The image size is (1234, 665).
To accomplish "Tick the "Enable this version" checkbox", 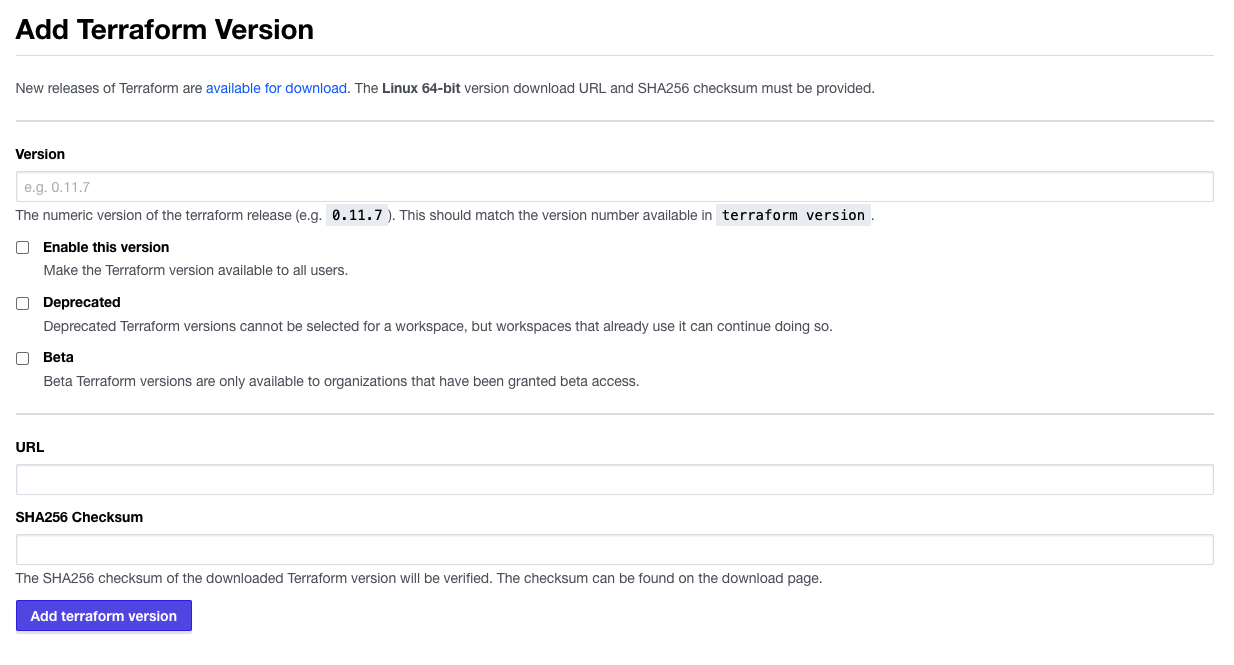I will point(23,248).
